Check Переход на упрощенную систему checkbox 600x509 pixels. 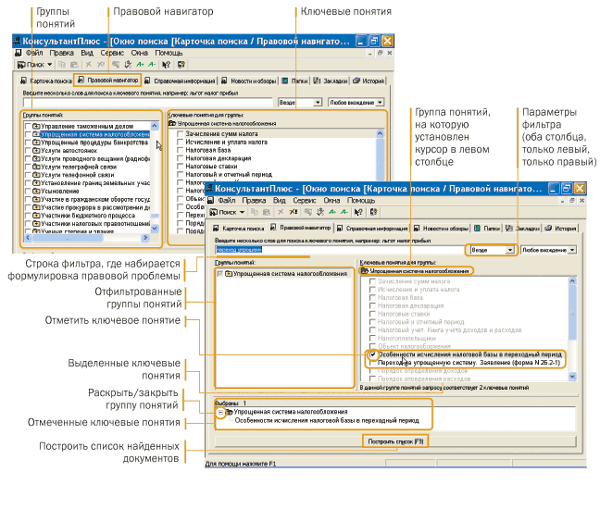[x=372, y=362]
